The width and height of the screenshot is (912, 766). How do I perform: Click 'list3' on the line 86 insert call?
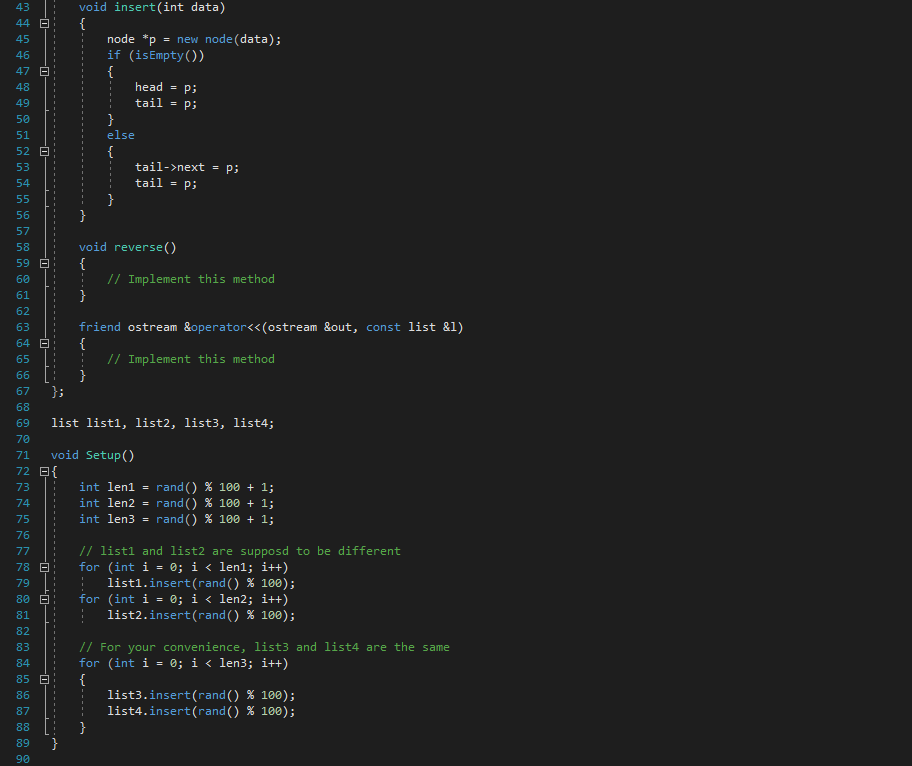tap(124, 695)
